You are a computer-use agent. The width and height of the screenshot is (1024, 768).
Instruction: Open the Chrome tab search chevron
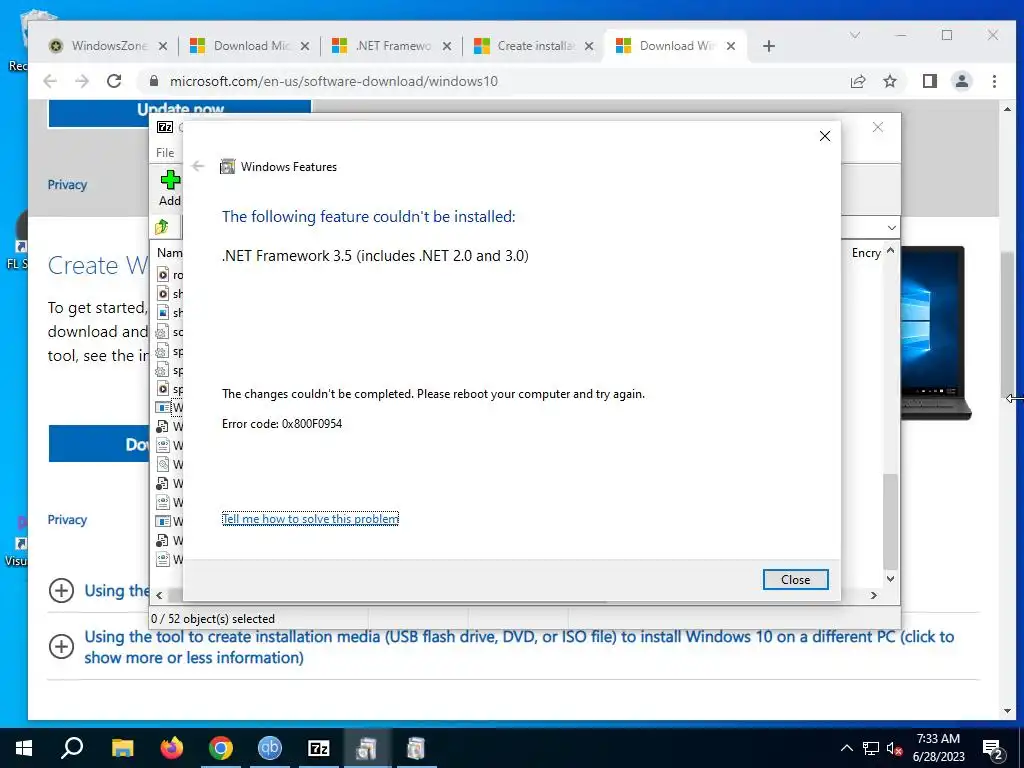click(854, 35)
